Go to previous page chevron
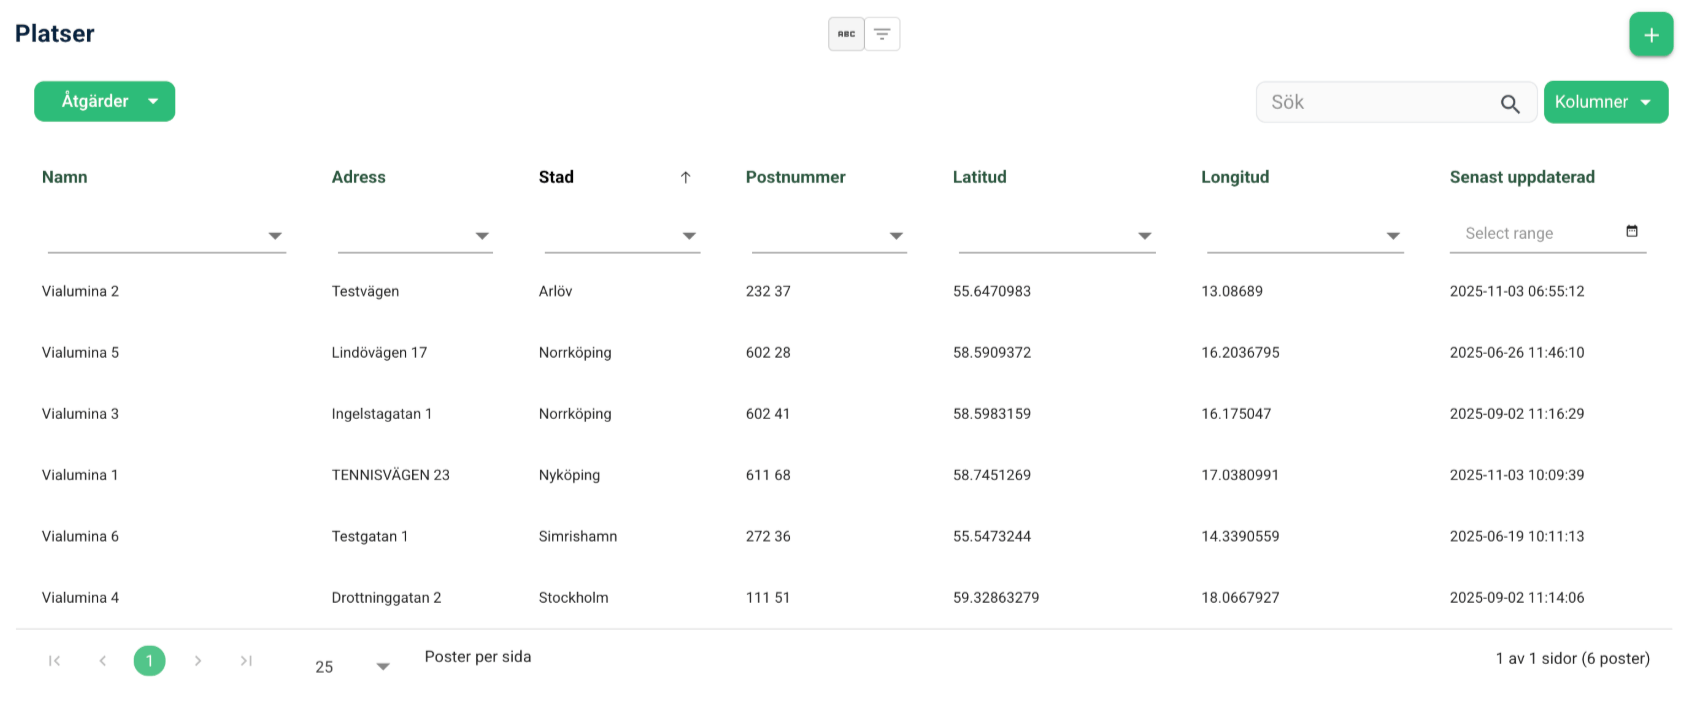 coord(102,661)
